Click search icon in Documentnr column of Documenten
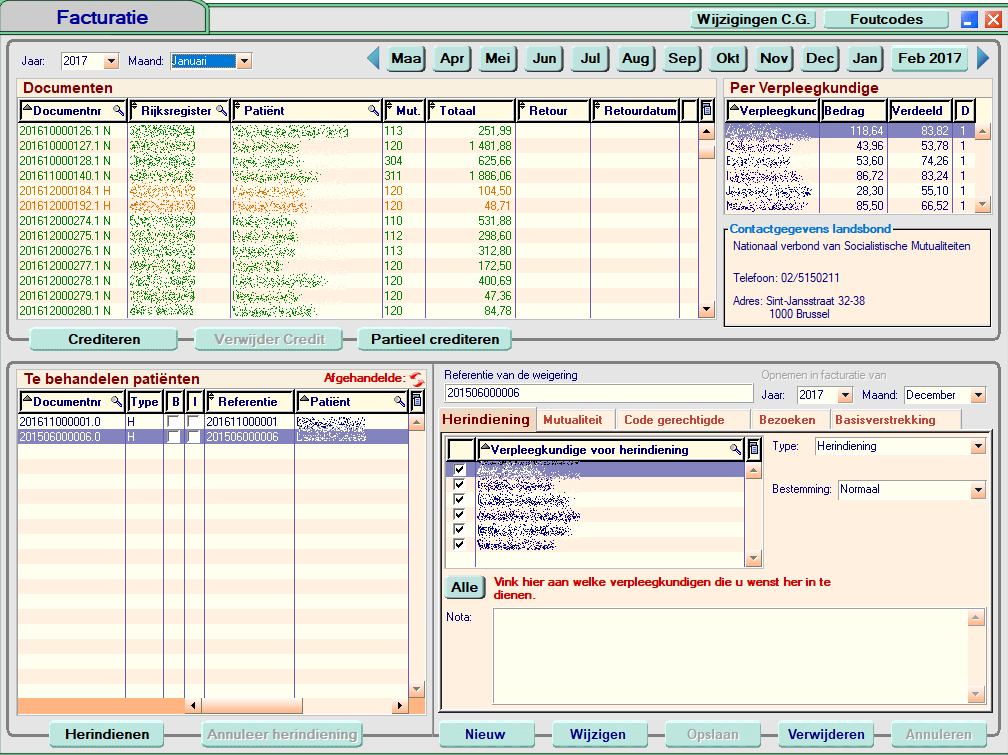1008x755 pixels. [118, 110]
